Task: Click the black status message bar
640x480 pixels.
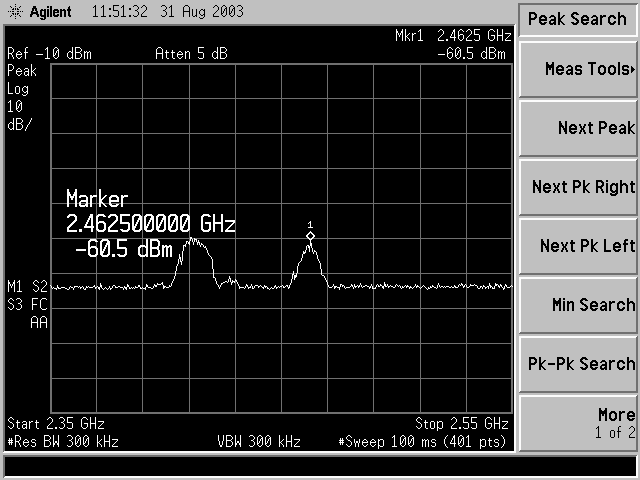Action: [x=320, y=466]
